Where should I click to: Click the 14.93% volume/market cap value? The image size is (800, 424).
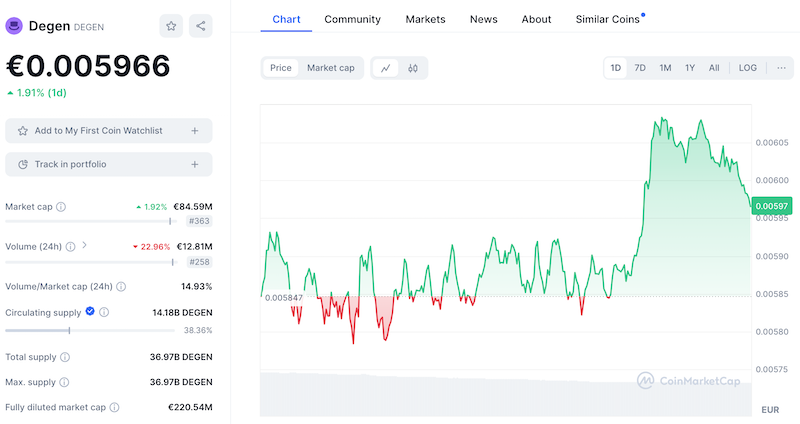coord(196,286)
